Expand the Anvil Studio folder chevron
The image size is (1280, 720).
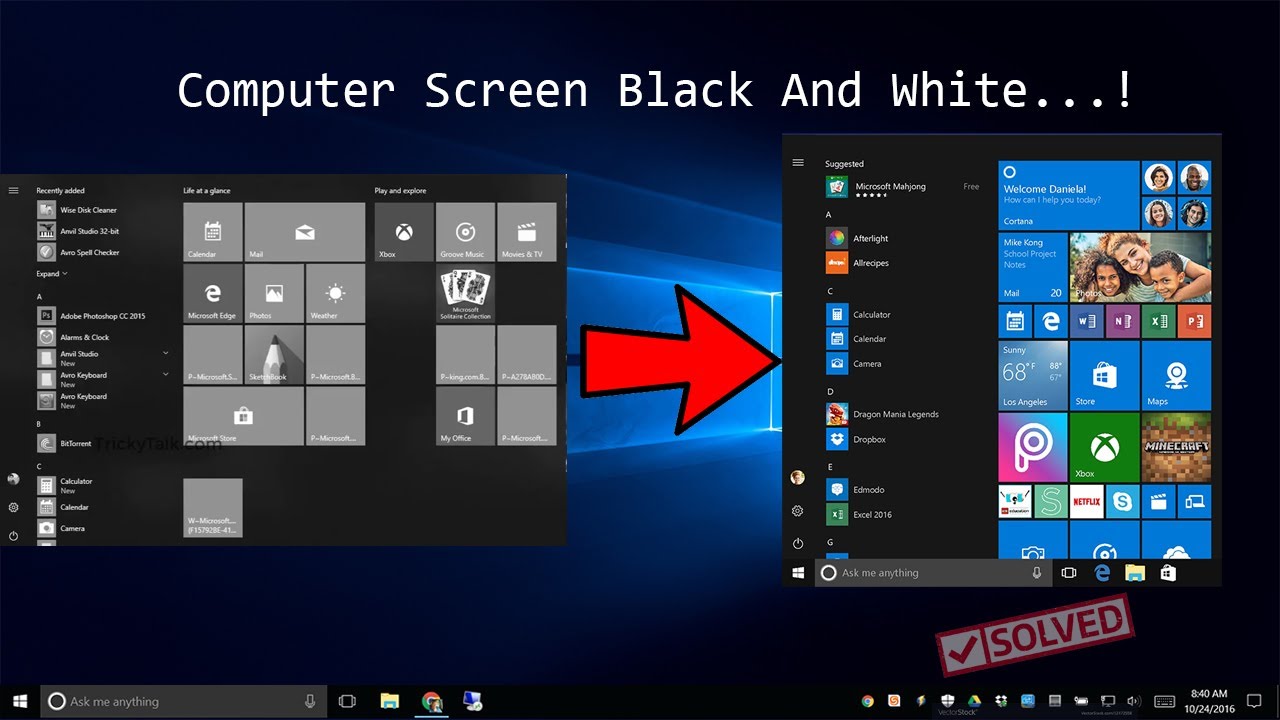pyautogui.click(x=166, y=353)
